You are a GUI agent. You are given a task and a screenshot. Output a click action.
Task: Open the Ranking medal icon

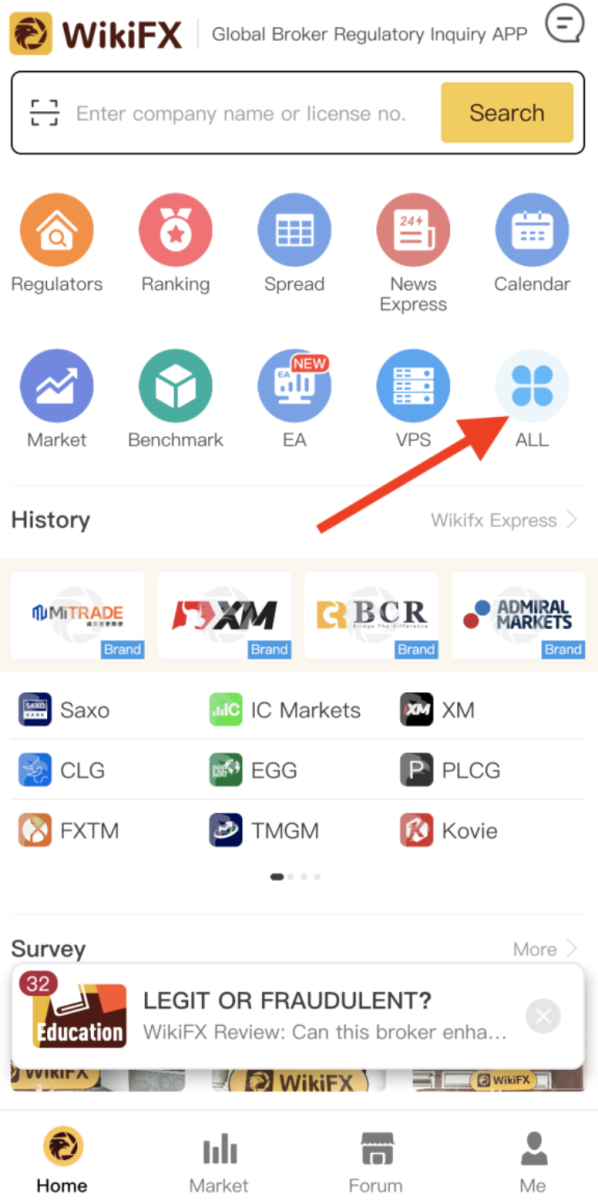pos(175,231)
